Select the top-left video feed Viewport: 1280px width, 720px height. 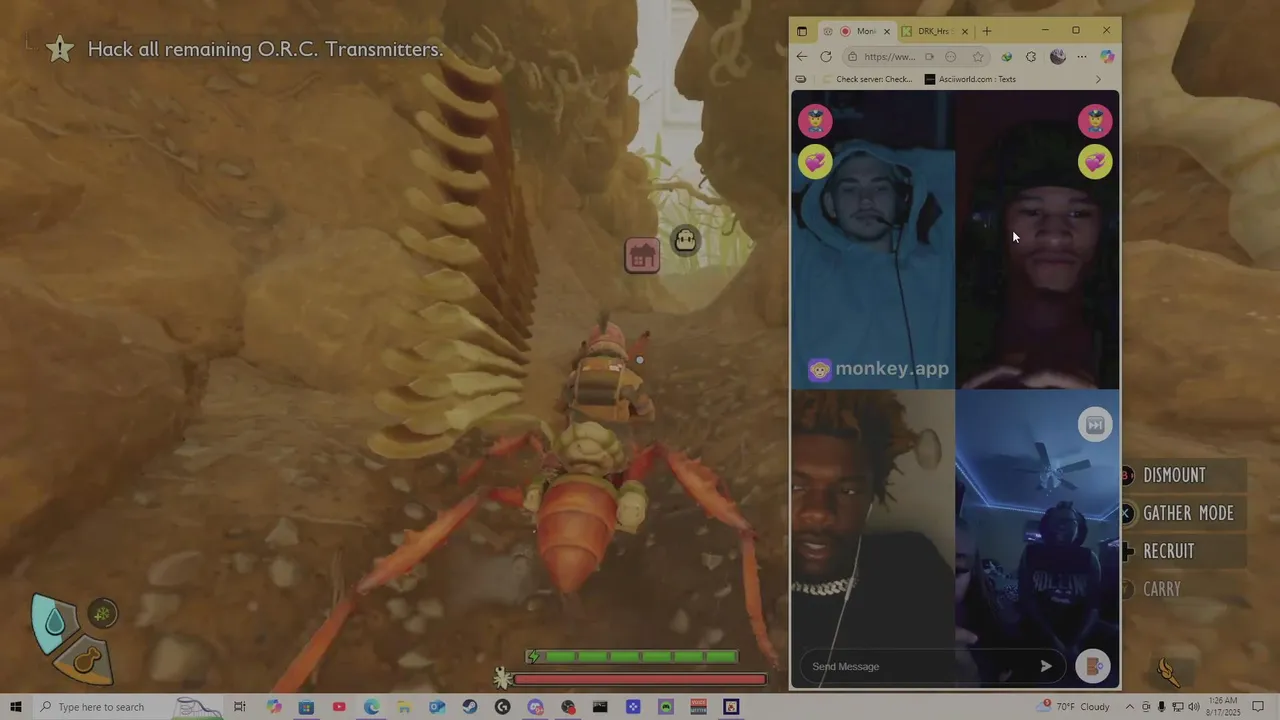[x=873, y=240]
